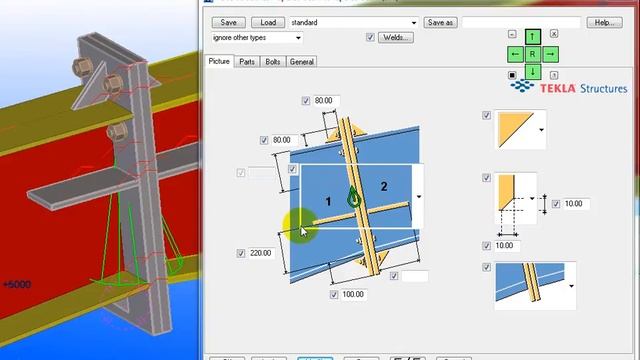Click the empty field right of 100.00

point(415,276)
